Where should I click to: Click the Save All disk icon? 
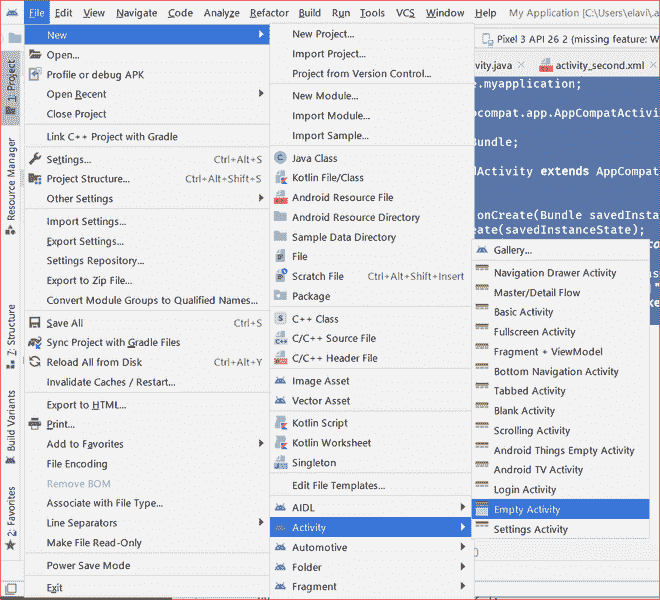(x=36, y=323)
